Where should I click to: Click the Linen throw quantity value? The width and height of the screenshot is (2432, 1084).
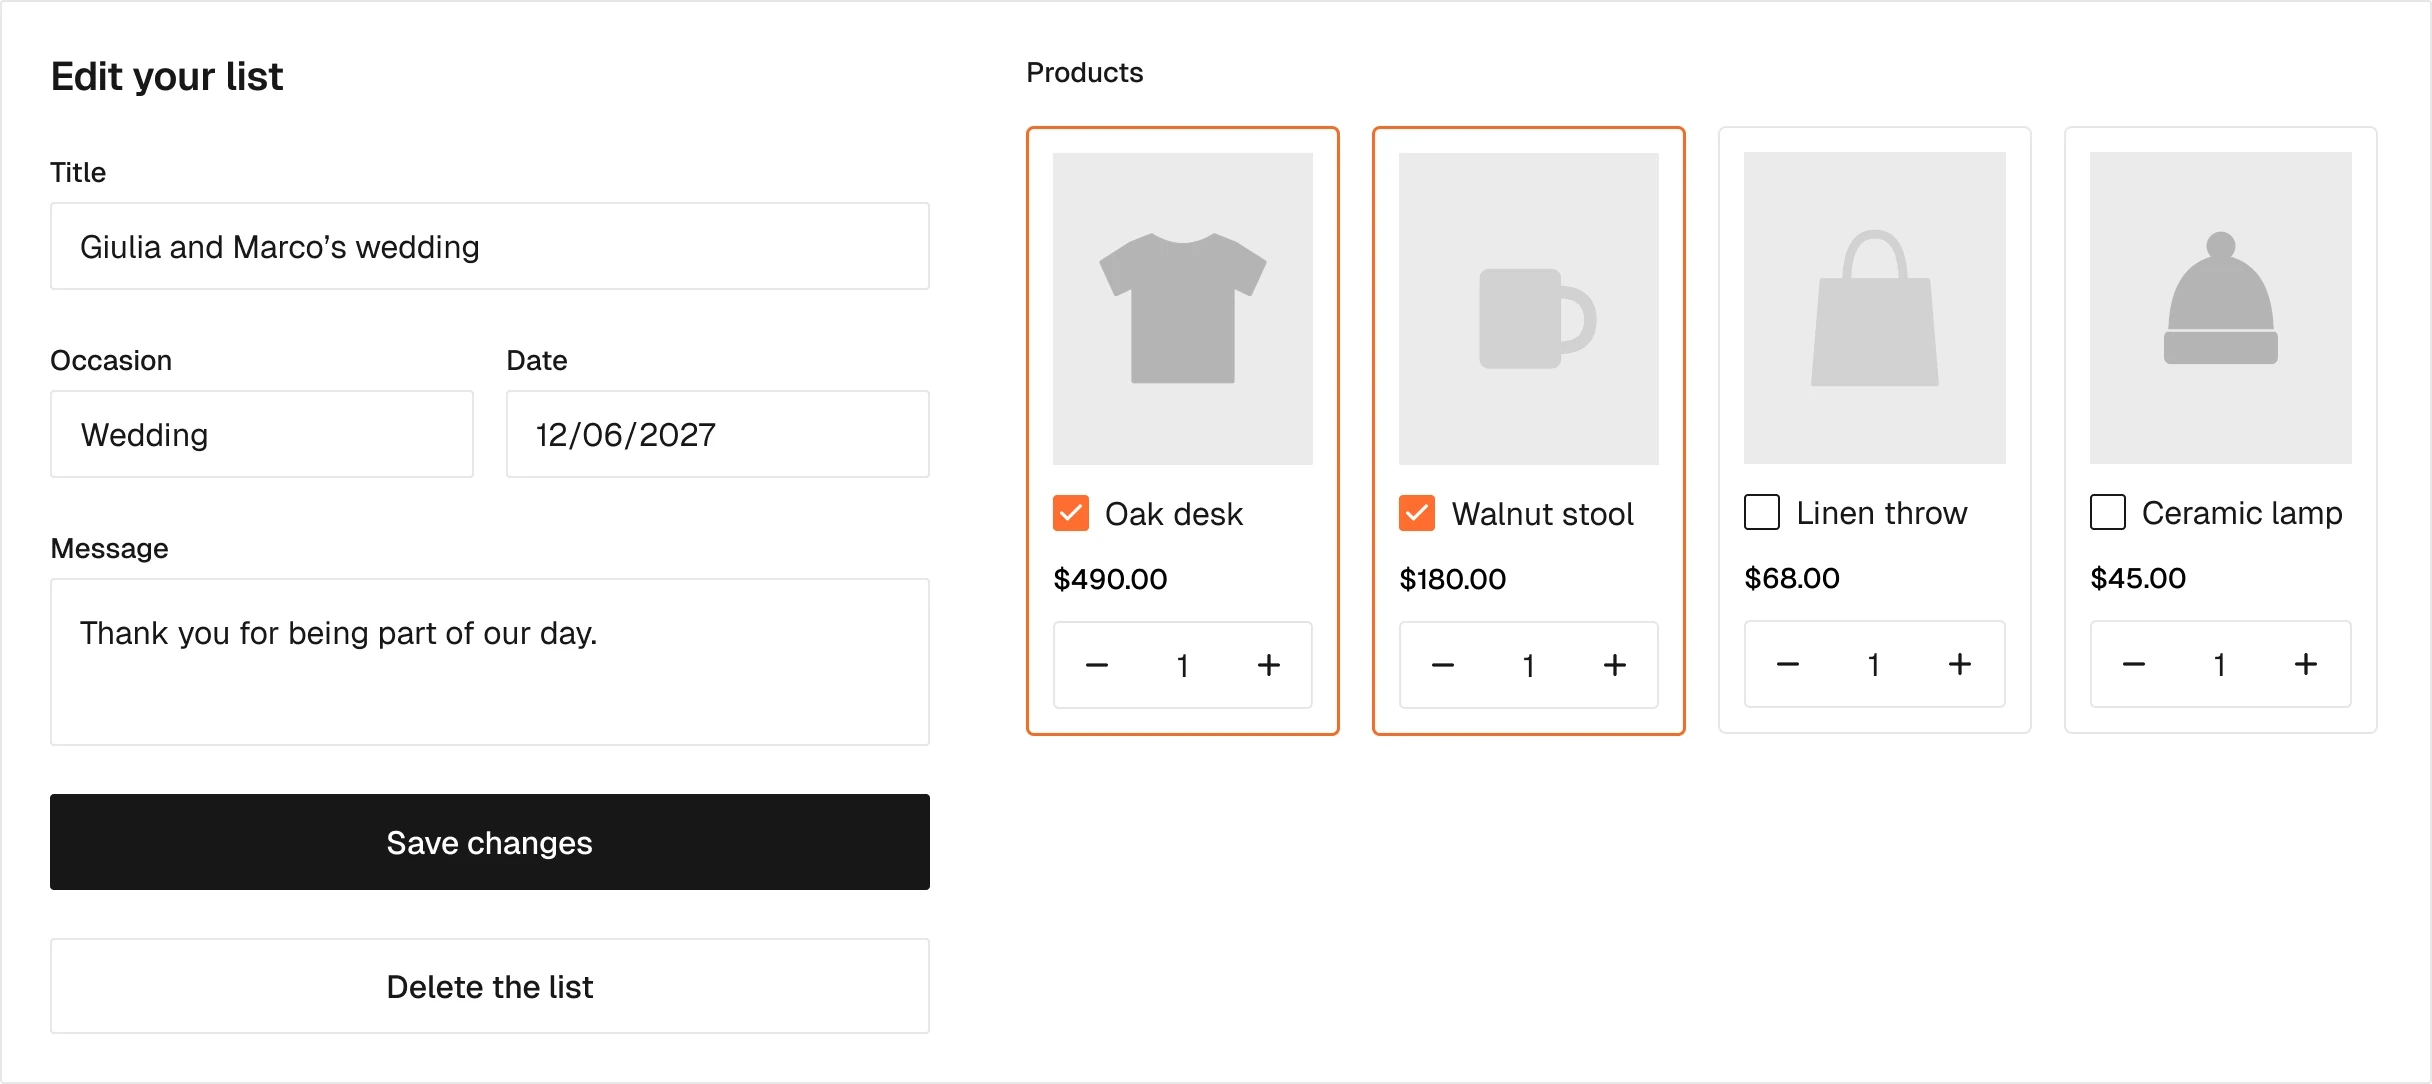pos(1874,665)
